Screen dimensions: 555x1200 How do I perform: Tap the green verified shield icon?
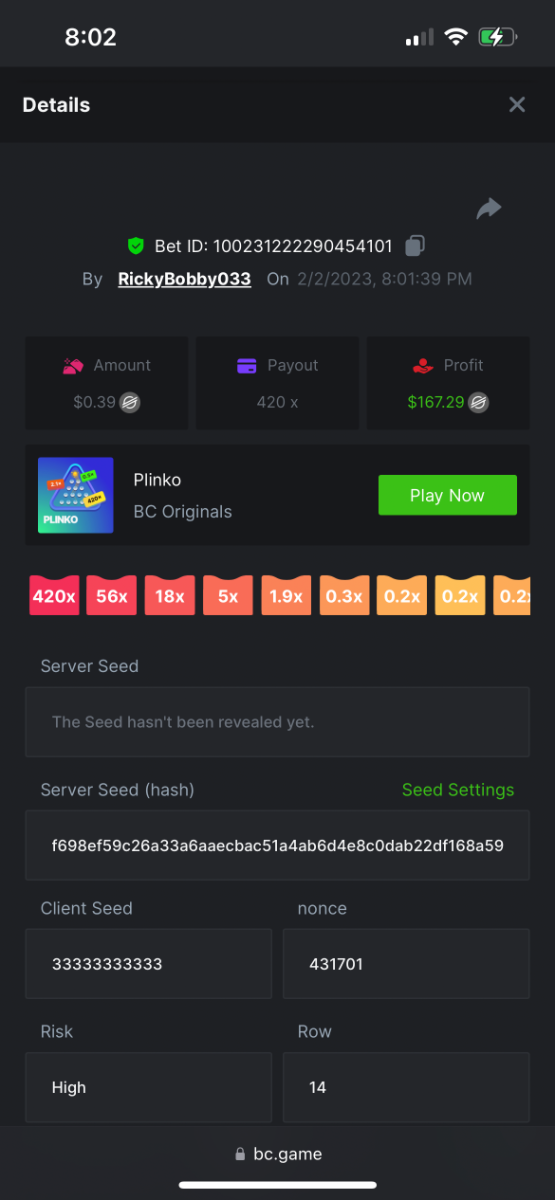click(x=136, y=246)
